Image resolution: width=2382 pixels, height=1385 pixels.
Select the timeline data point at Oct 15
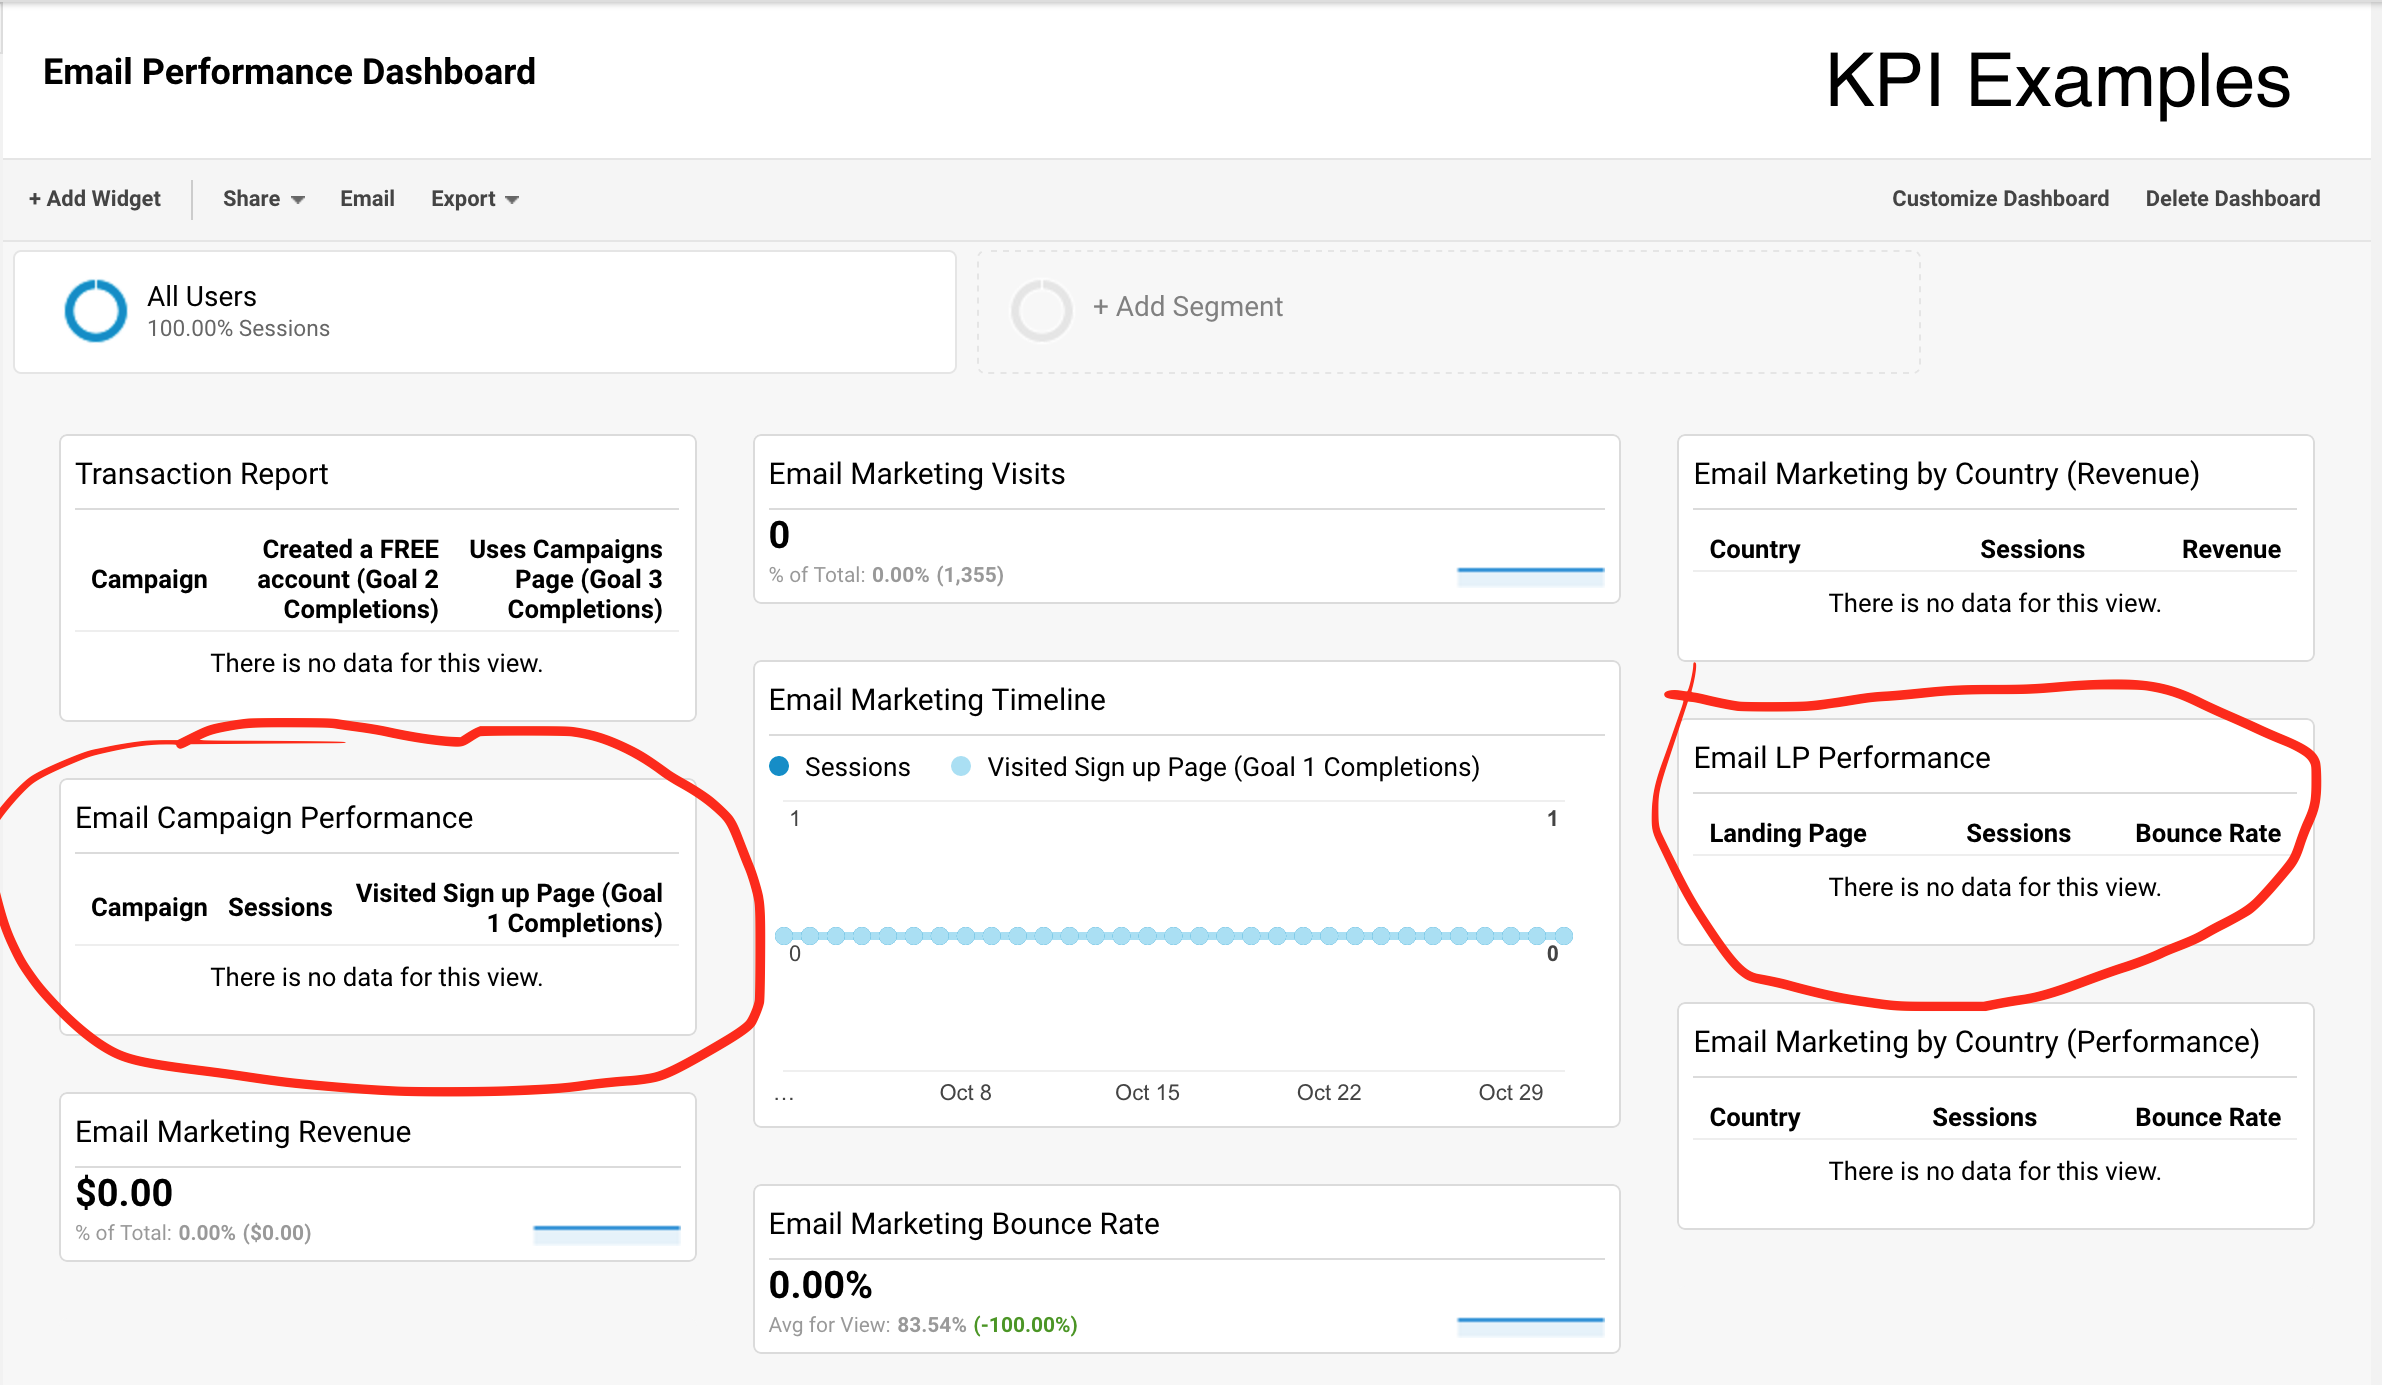tap(1146, 936)
